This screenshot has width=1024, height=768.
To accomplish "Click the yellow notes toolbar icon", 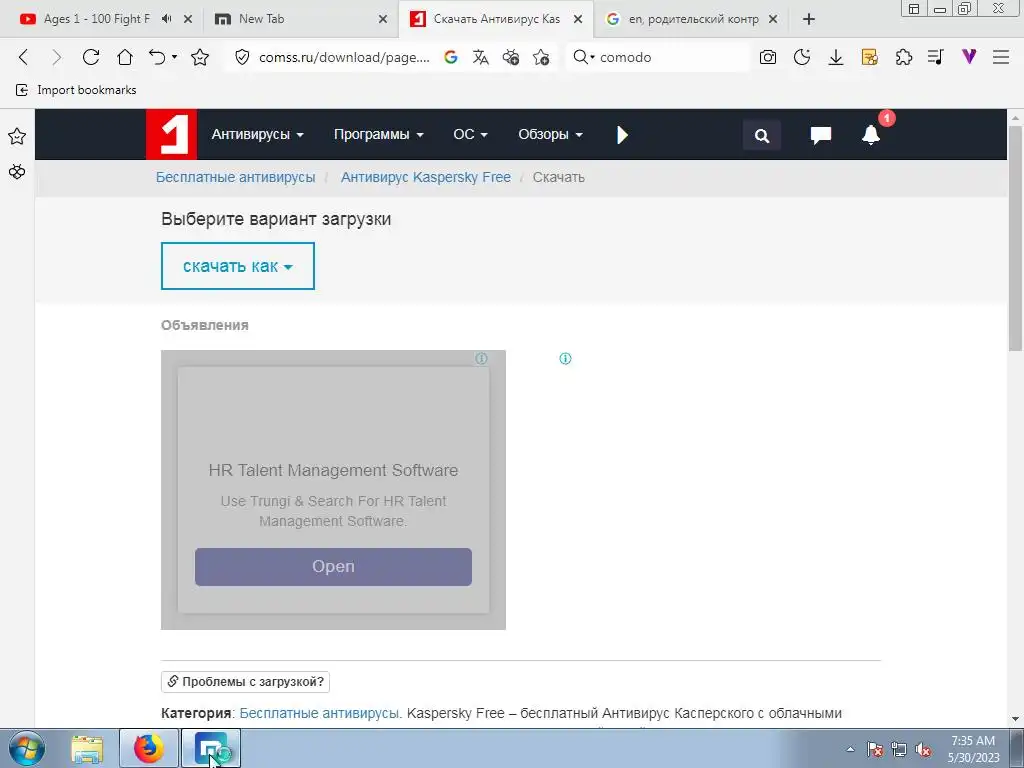I will point(870,57).
